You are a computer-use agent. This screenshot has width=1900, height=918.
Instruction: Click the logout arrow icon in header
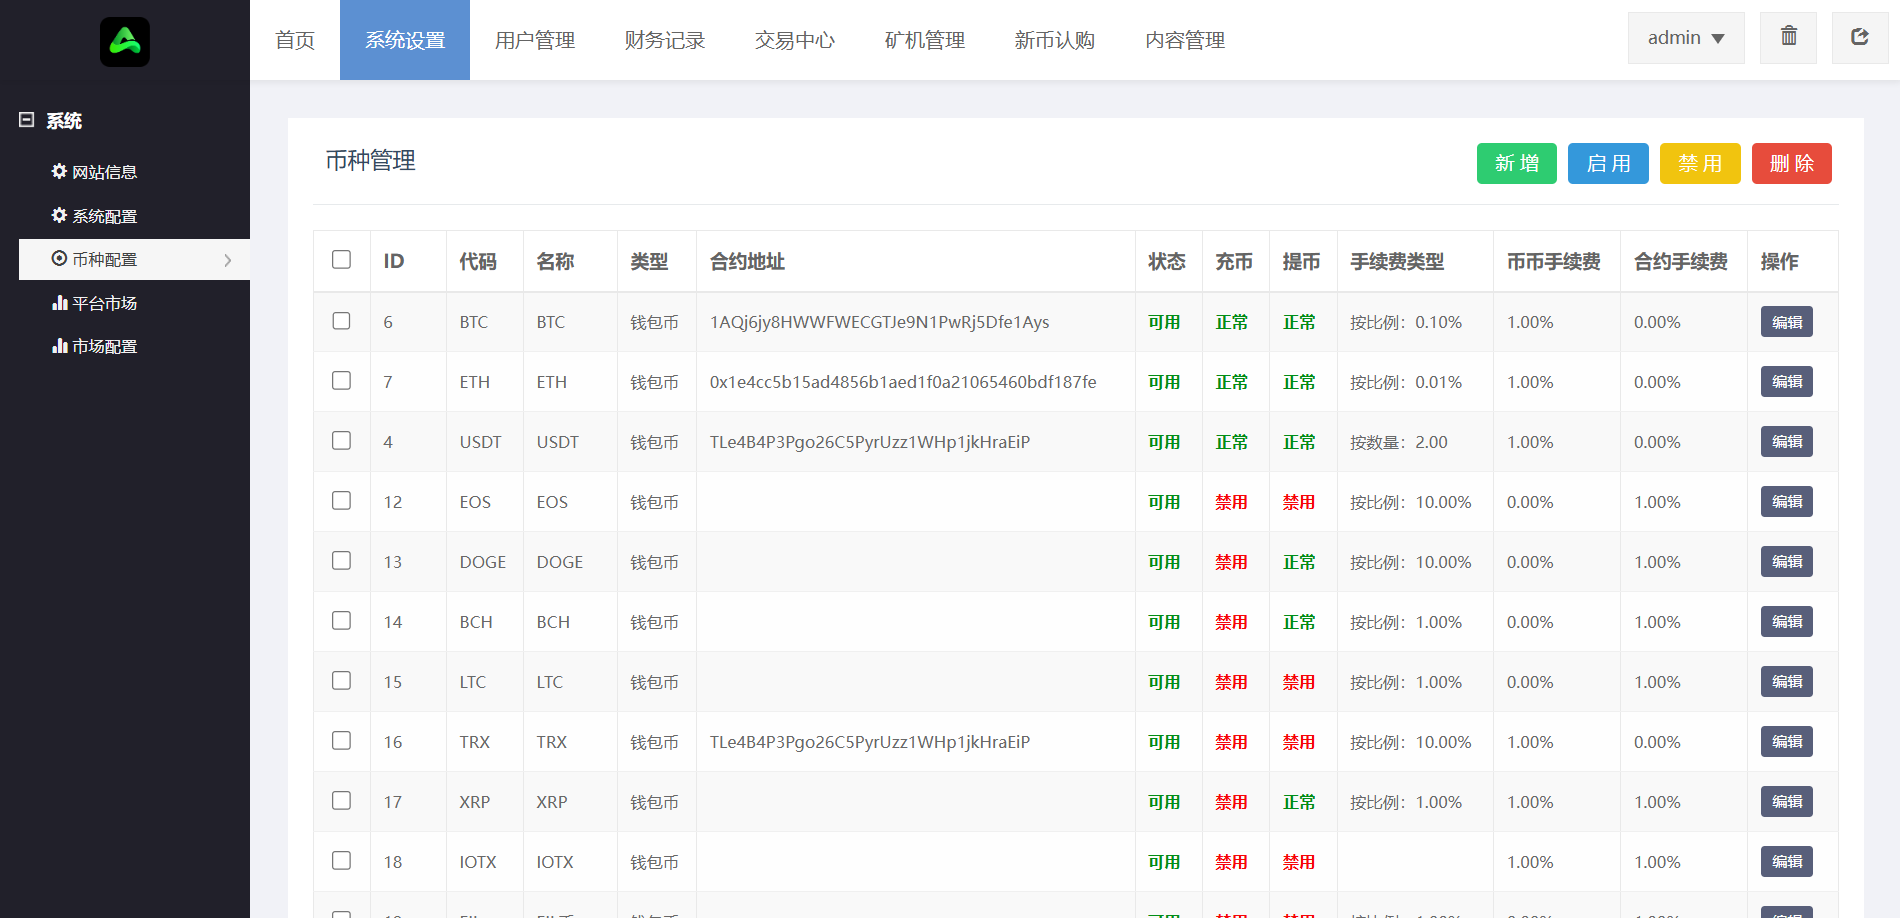[1859, 37]
